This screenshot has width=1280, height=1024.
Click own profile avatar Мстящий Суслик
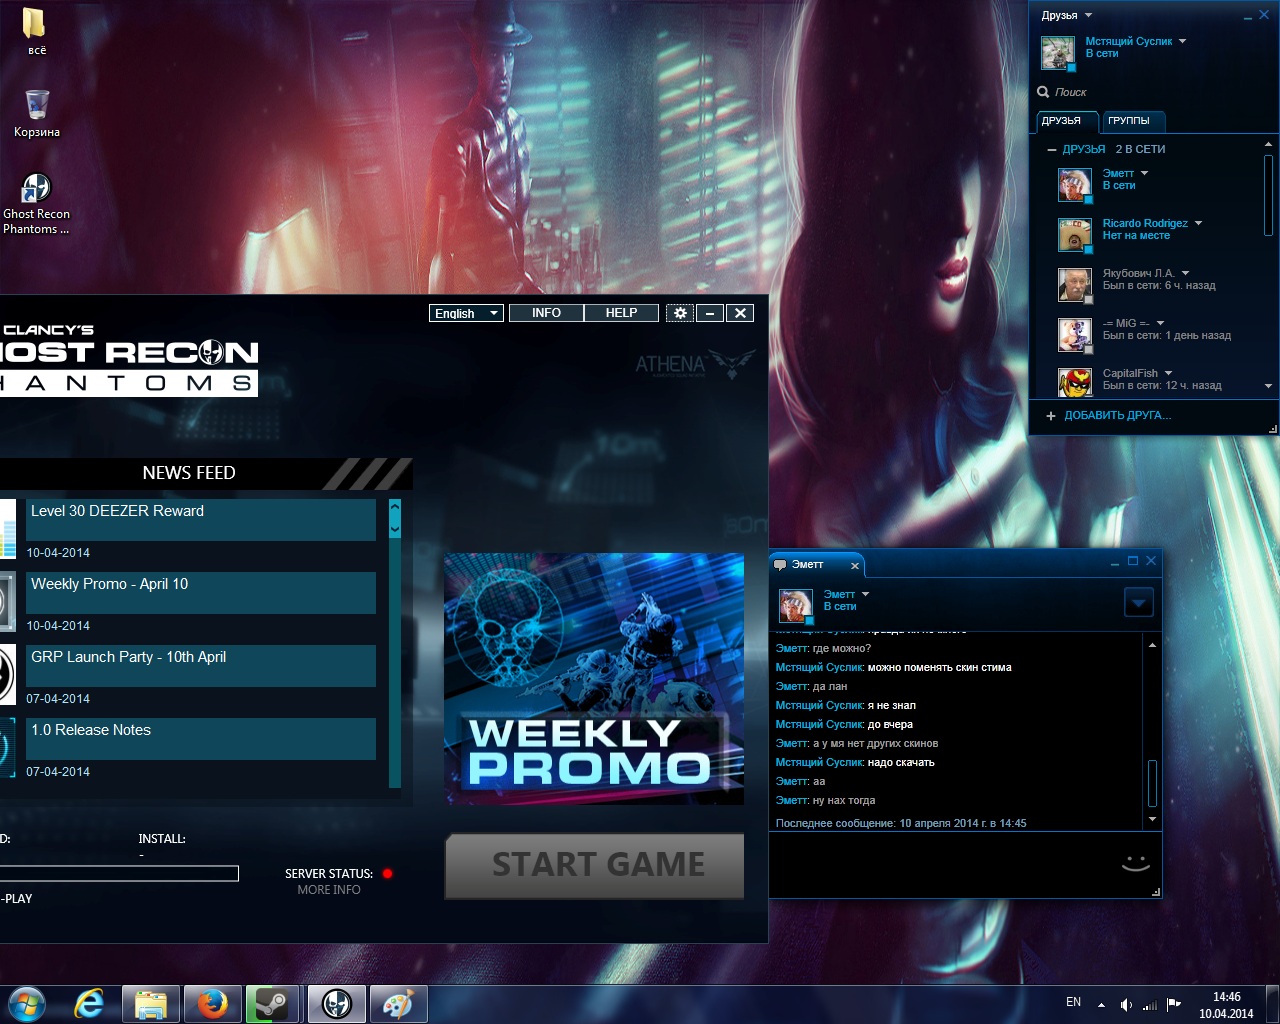(1058, 52)
